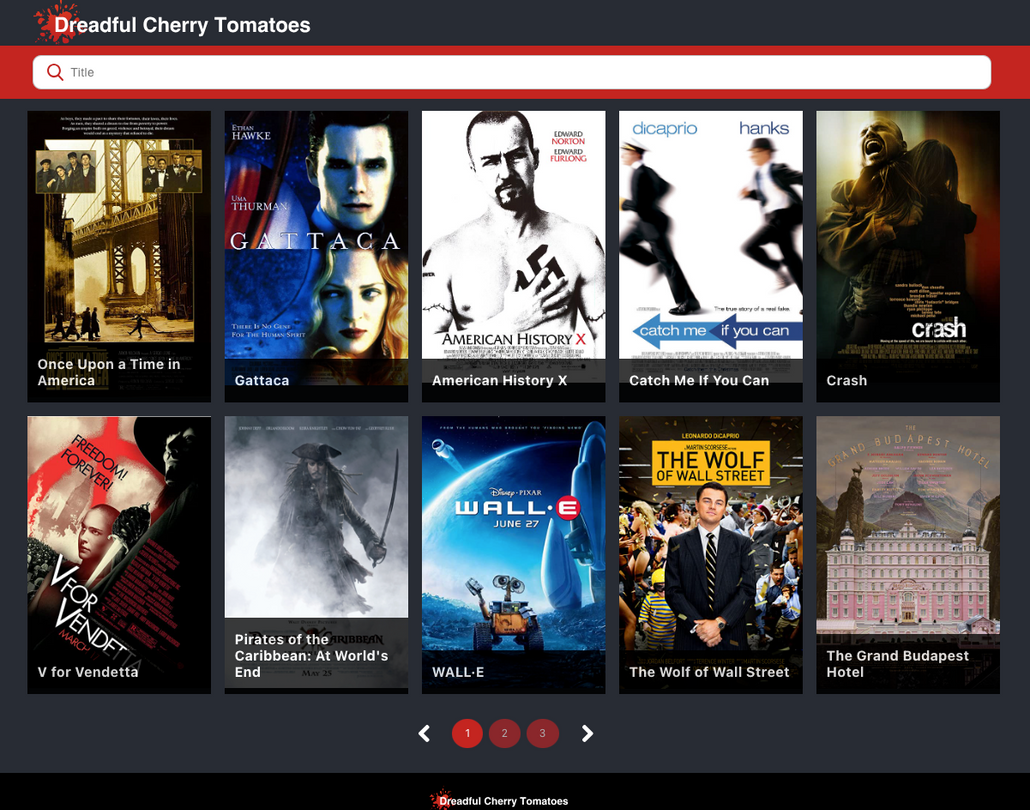The width and height of the screenshot is (1030, 810).
Task: Click the magnifying glass search icon
Action: tap(55, 72)
